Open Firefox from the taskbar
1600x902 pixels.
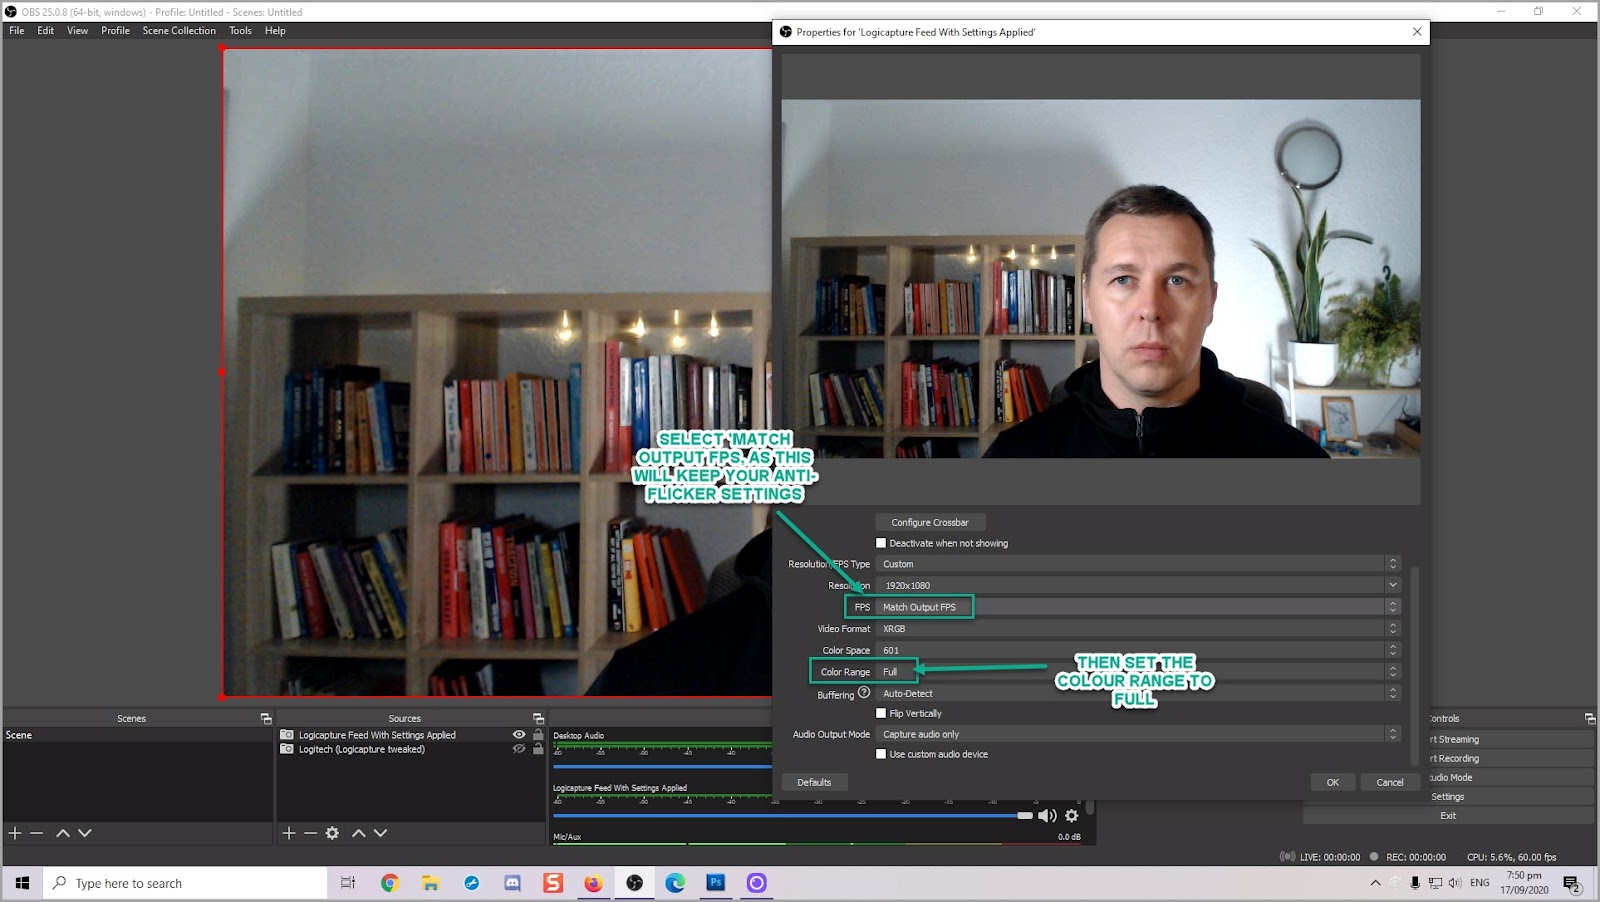[594, 883]
